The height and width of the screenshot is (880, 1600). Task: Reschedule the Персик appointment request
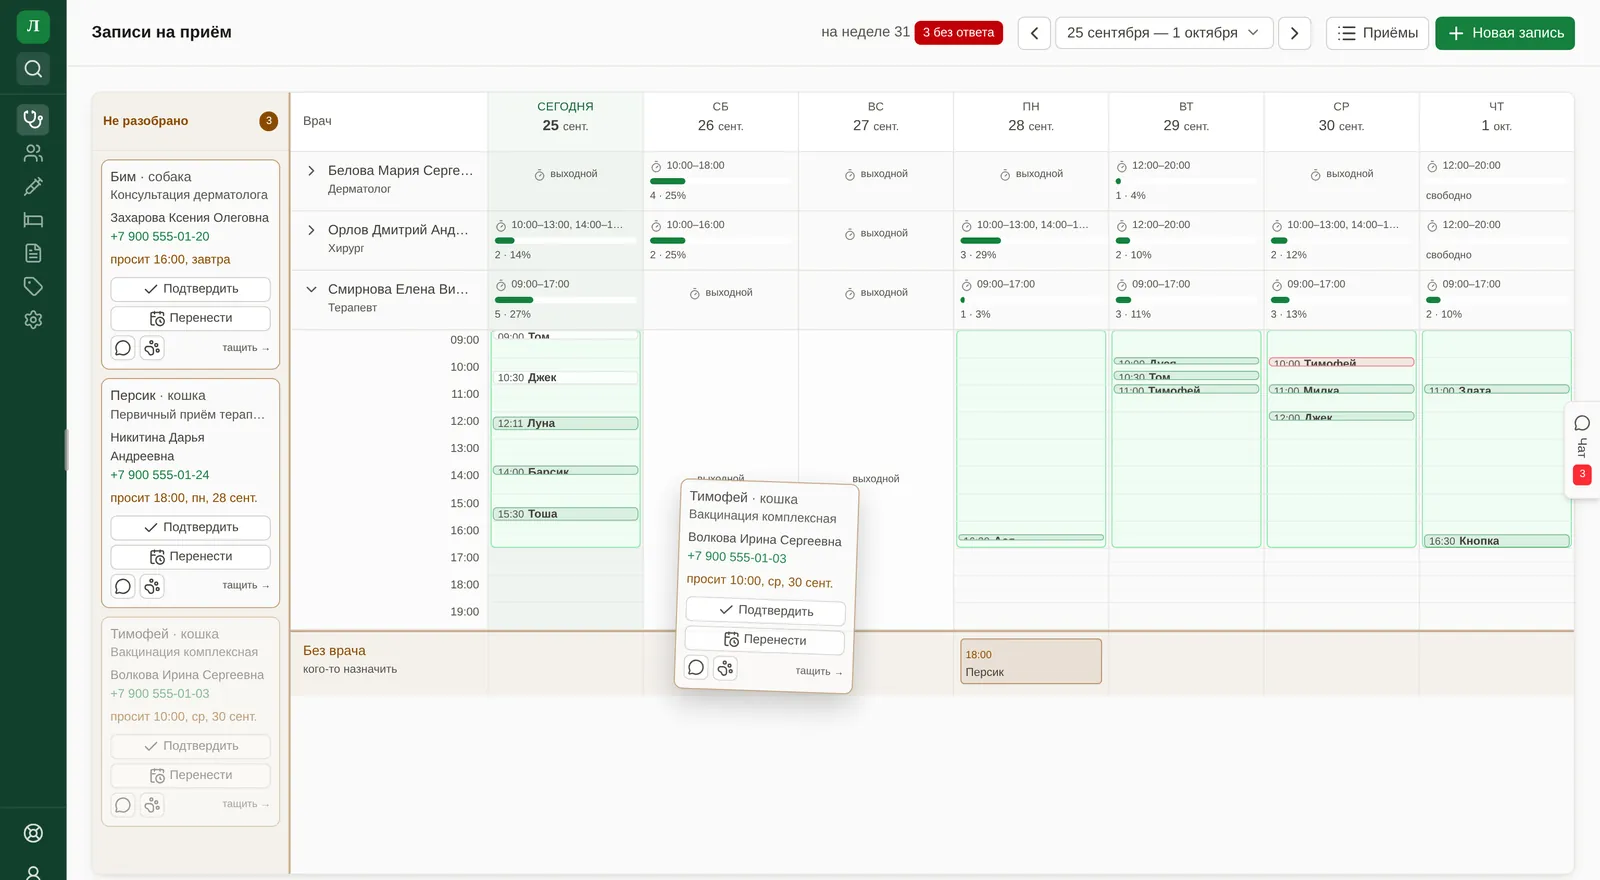pos(190,556)
